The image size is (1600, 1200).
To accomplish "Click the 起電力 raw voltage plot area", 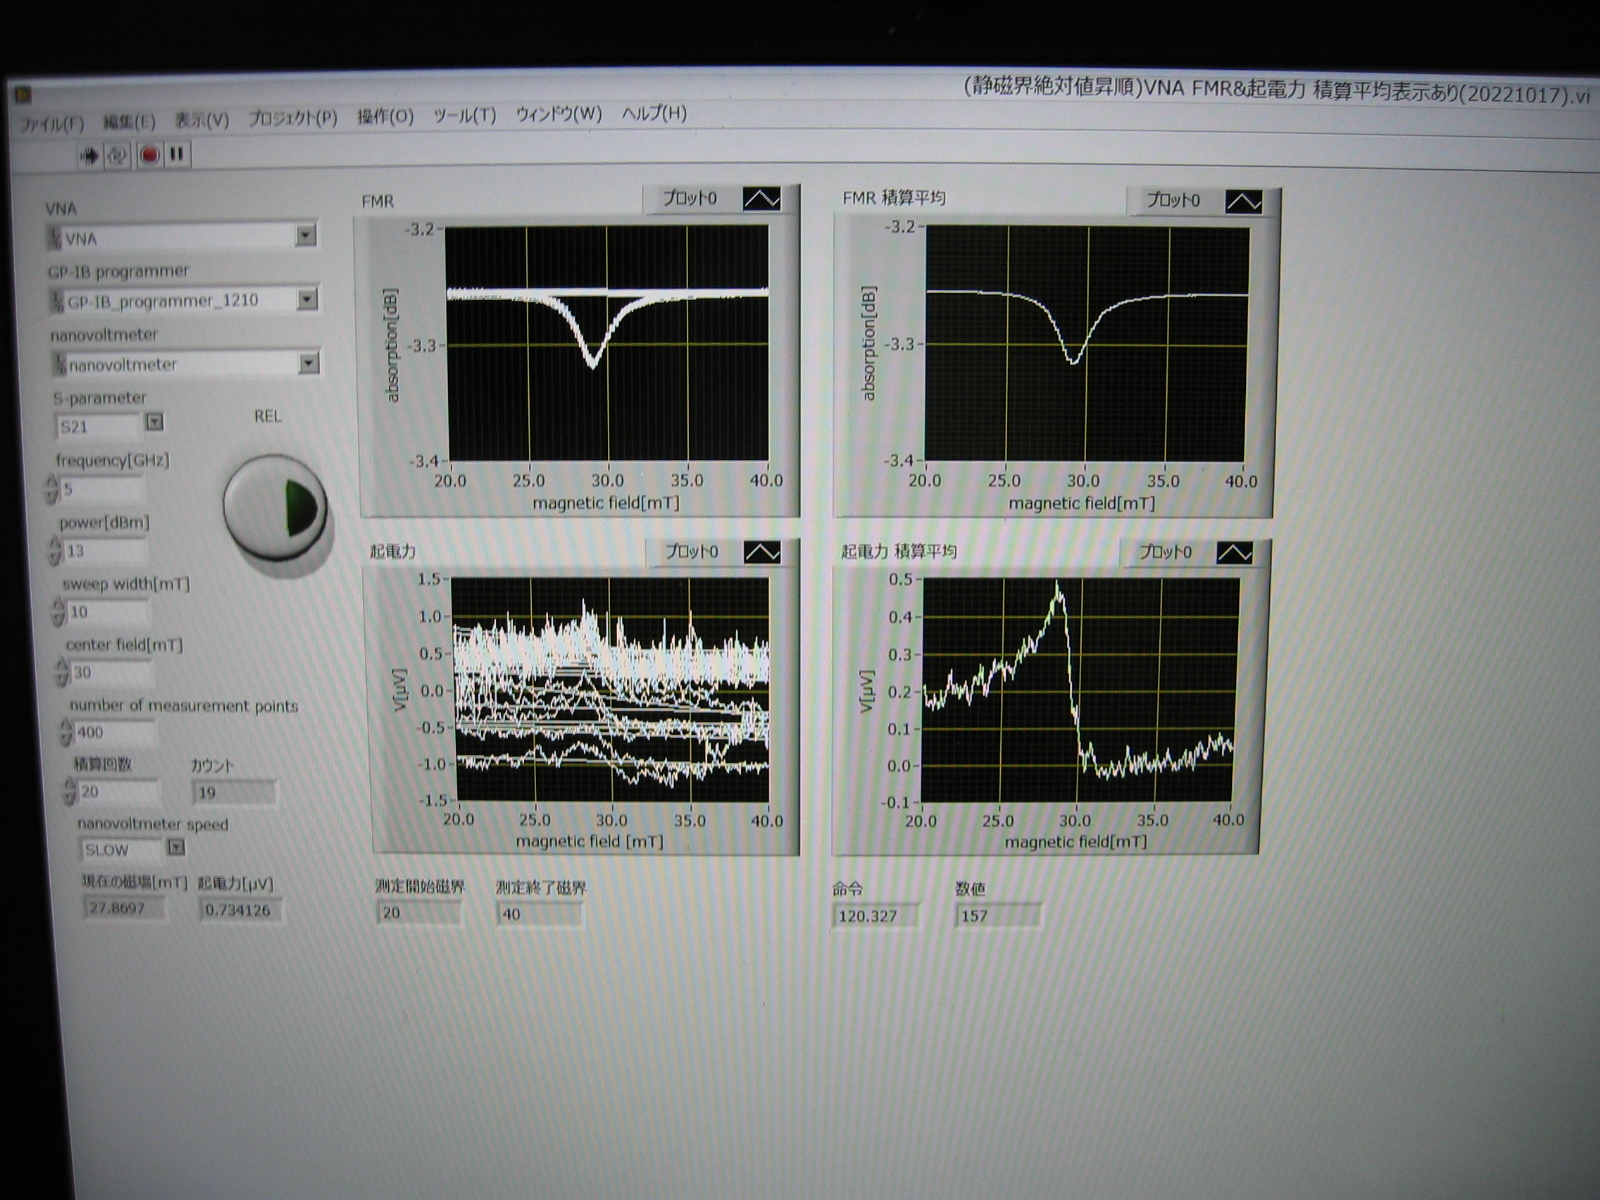I will pos(611,689).
